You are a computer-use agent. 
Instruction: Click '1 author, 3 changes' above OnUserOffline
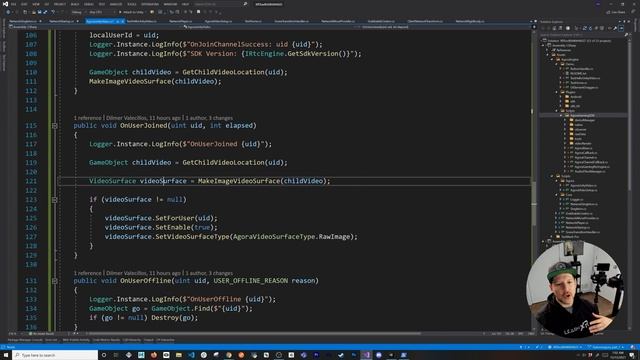click(x=209, y=273)
